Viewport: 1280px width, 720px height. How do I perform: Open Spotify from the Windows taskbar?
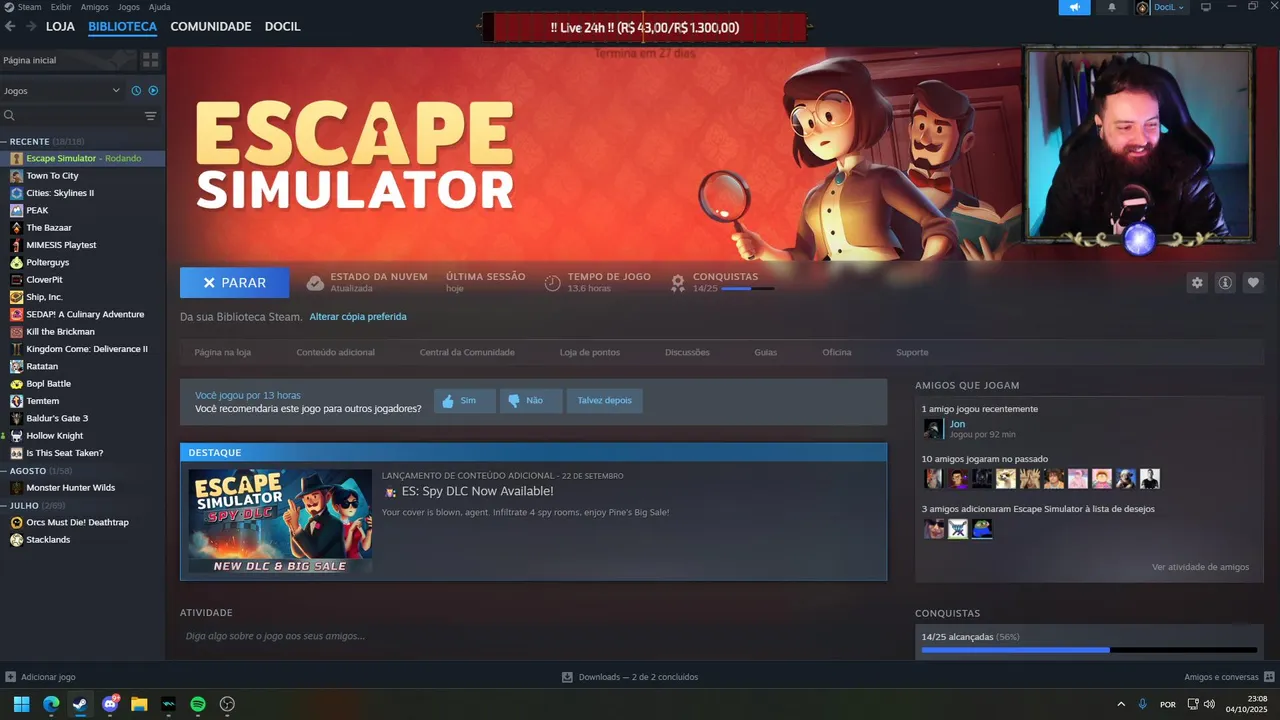(x=198, y=704)
